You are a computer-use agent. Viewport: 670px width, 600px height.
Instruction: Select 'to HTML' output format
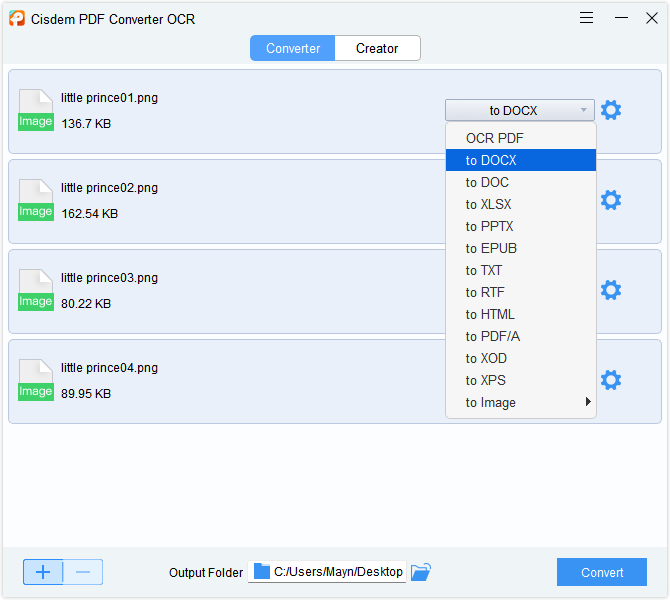[520, 314]
